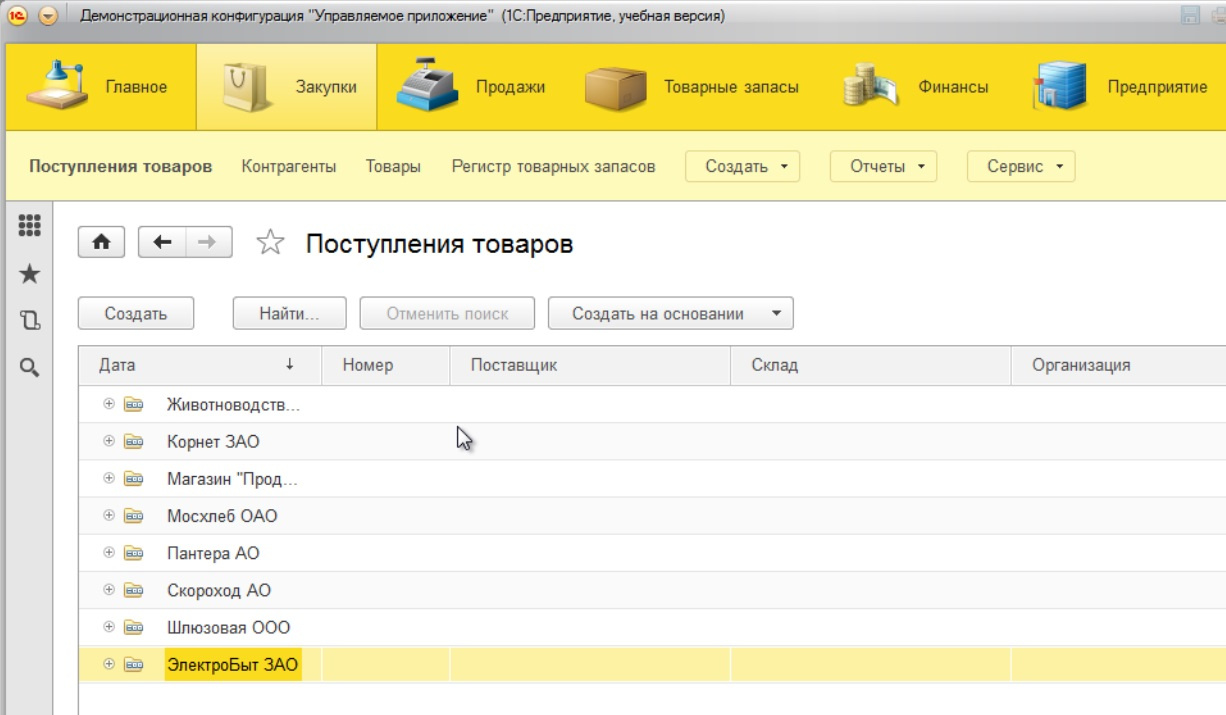The image size is (1226, 715).
Task: Click the Создать button above the list
Action: tap(136, 314)
